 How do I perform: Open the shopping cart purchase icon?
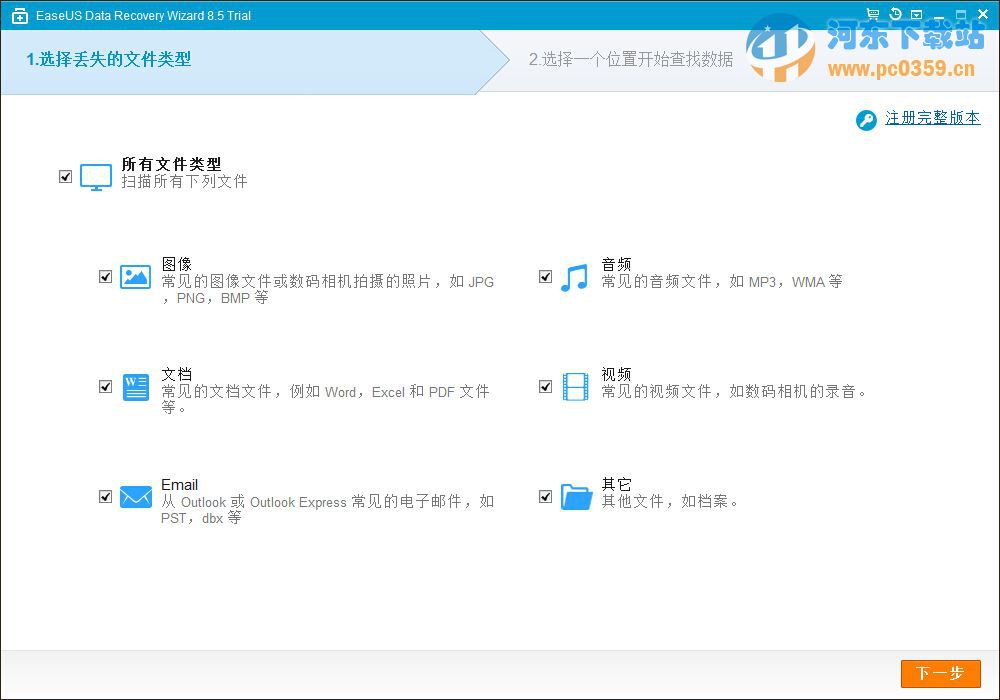(872, 14)
